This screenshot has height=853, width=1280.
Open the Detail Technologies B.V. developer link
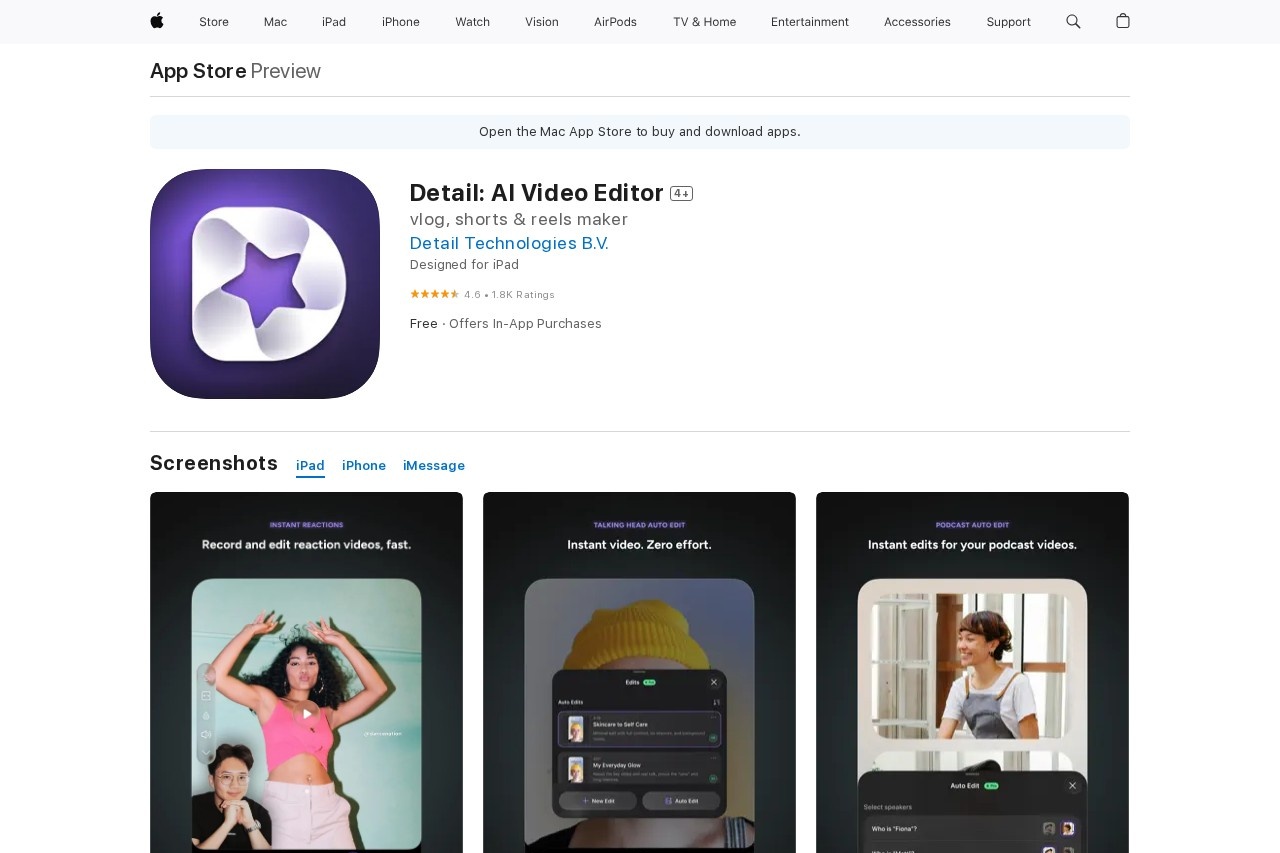[x=509, y=243]
